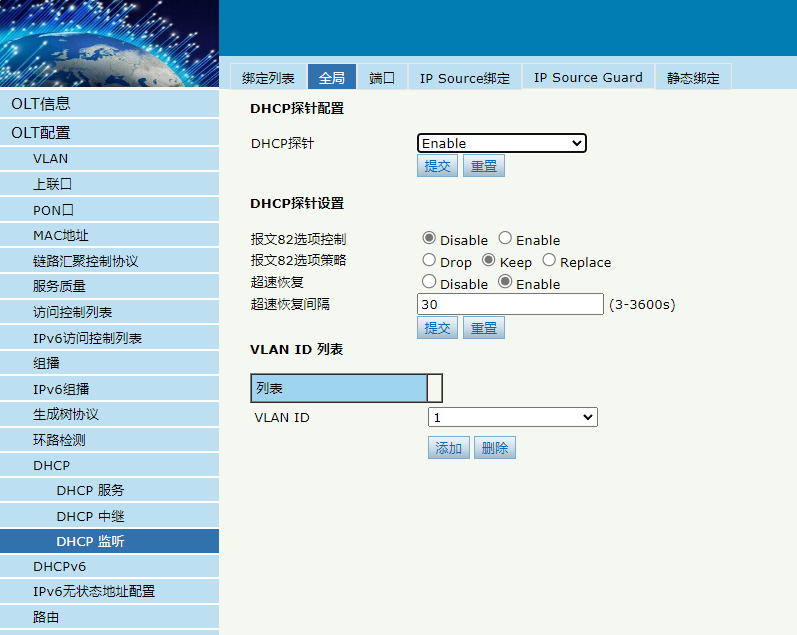Open the DHCP探针 Enable dropdown
The image size is (797, 635).
[502, 143]
